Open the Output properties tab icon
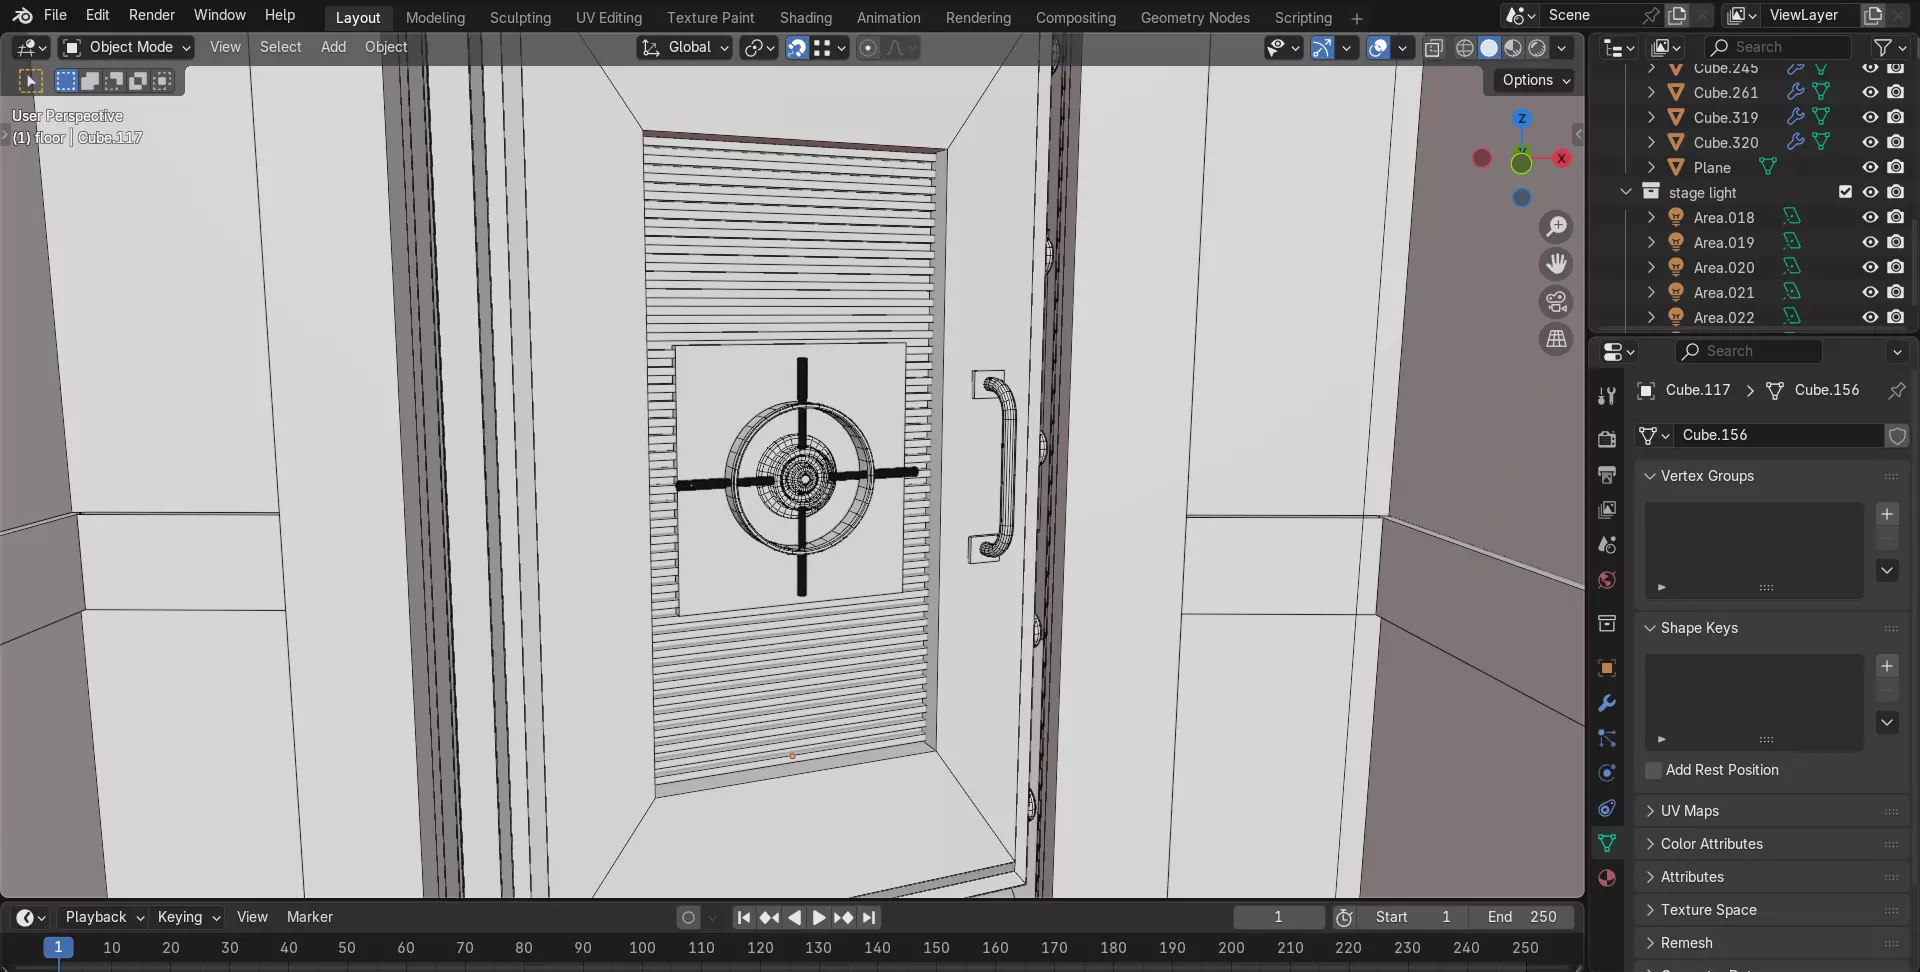The height and width of the screenshot is (972, 1920). pyautogui.click(x=1607, y=474)
